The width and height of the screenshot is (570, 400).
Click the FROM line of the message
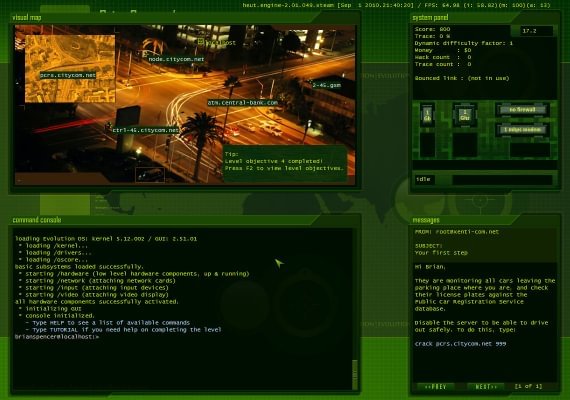457,232
